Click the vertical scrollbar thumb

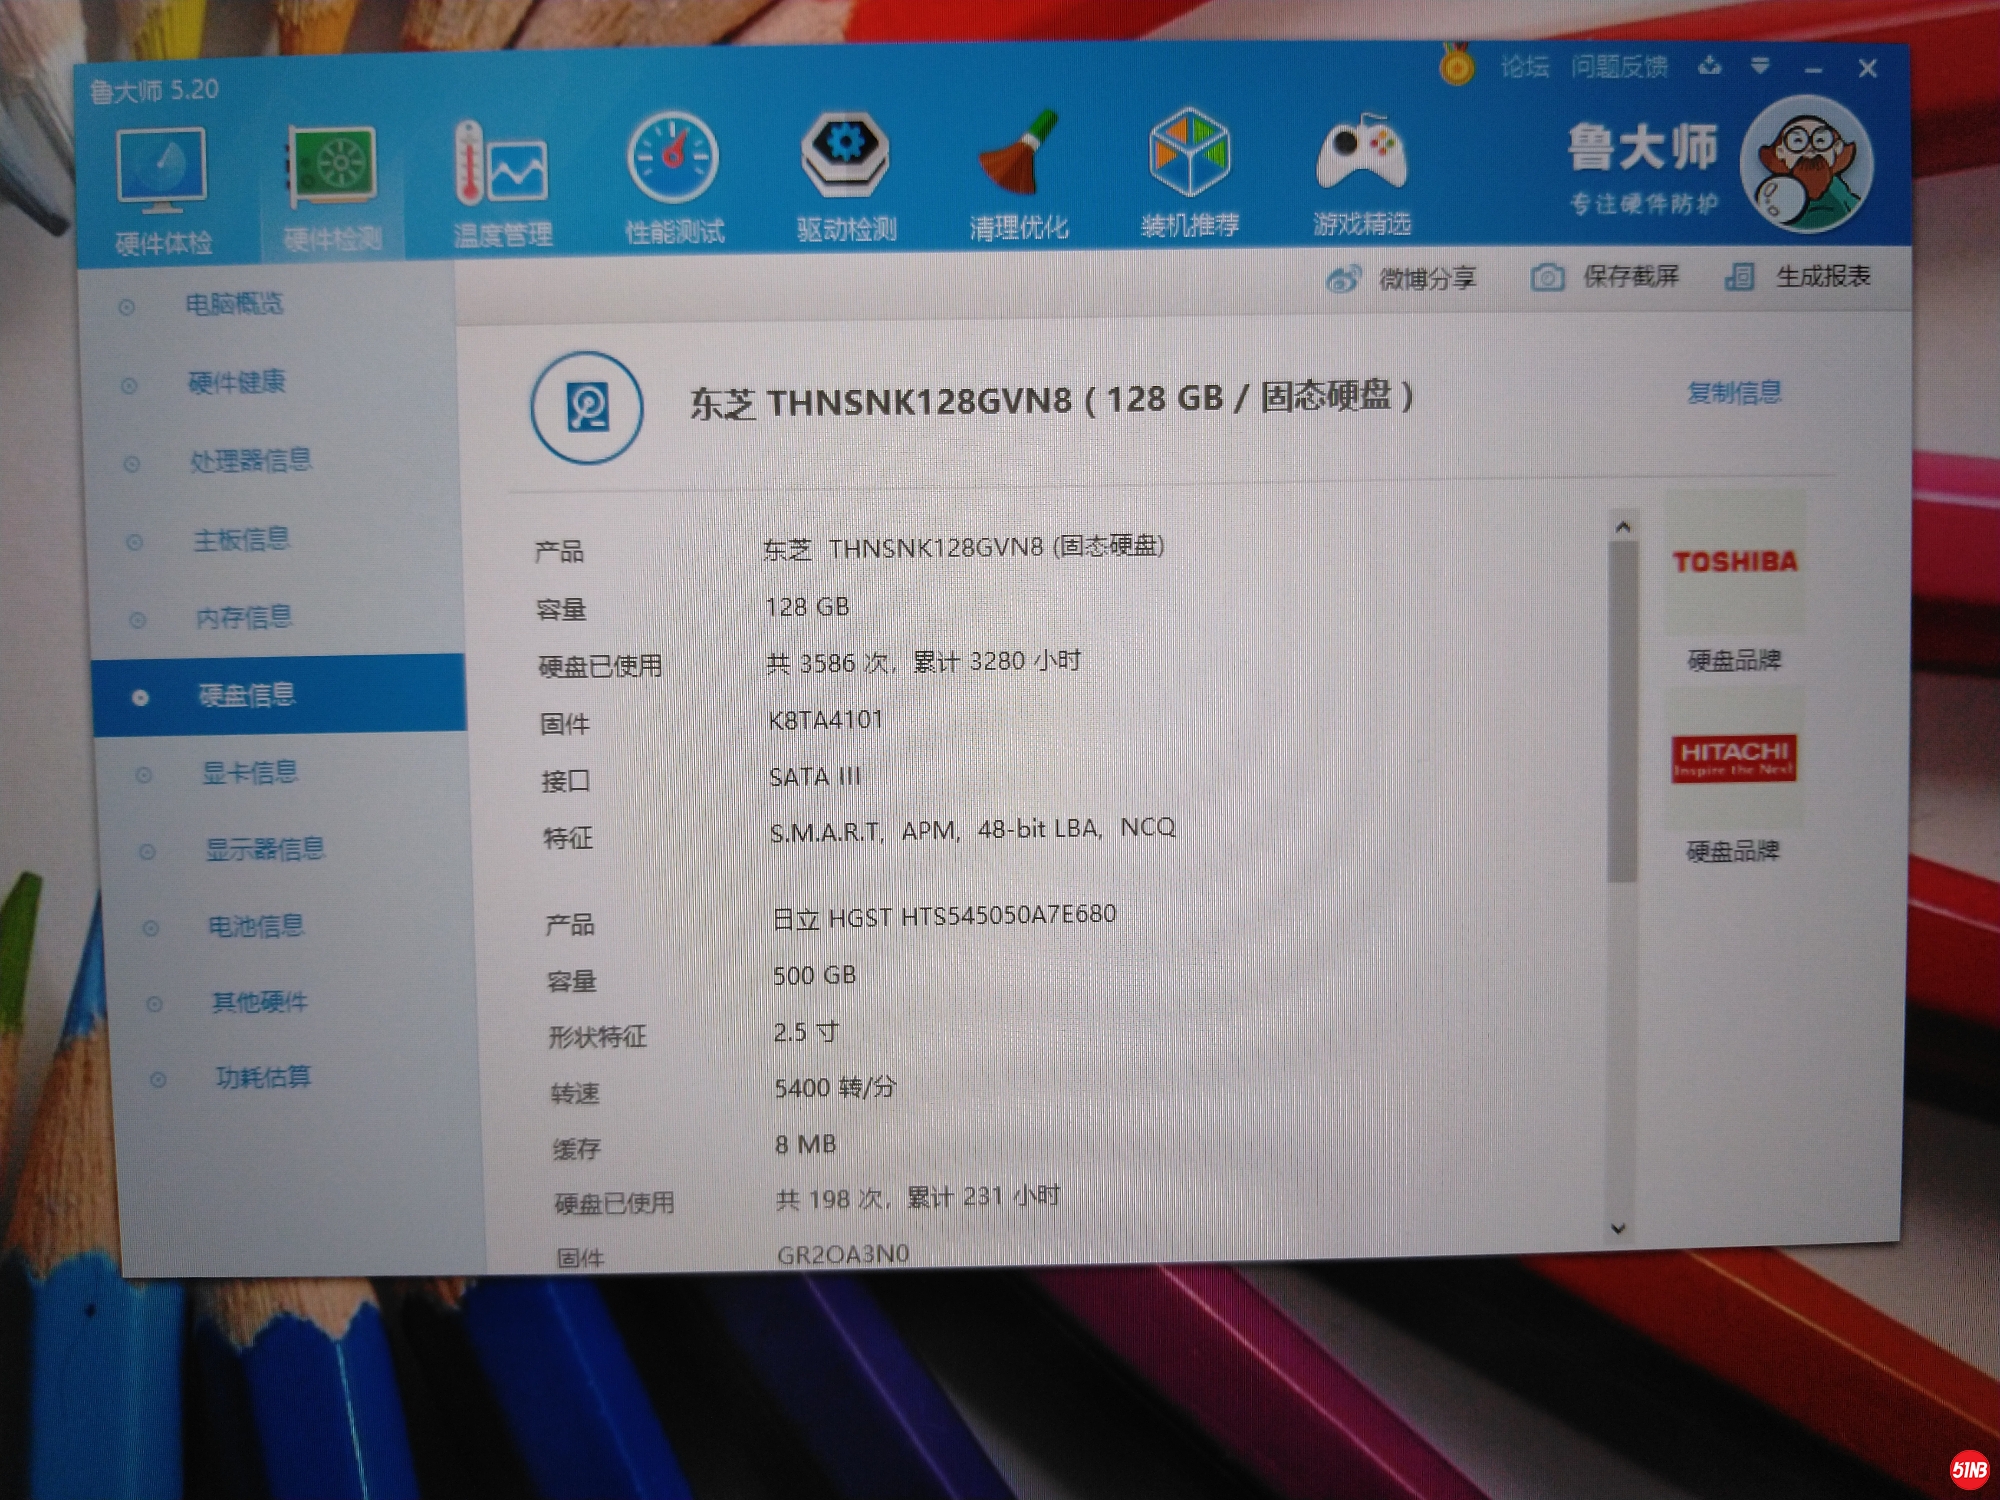pos(1622,710)
